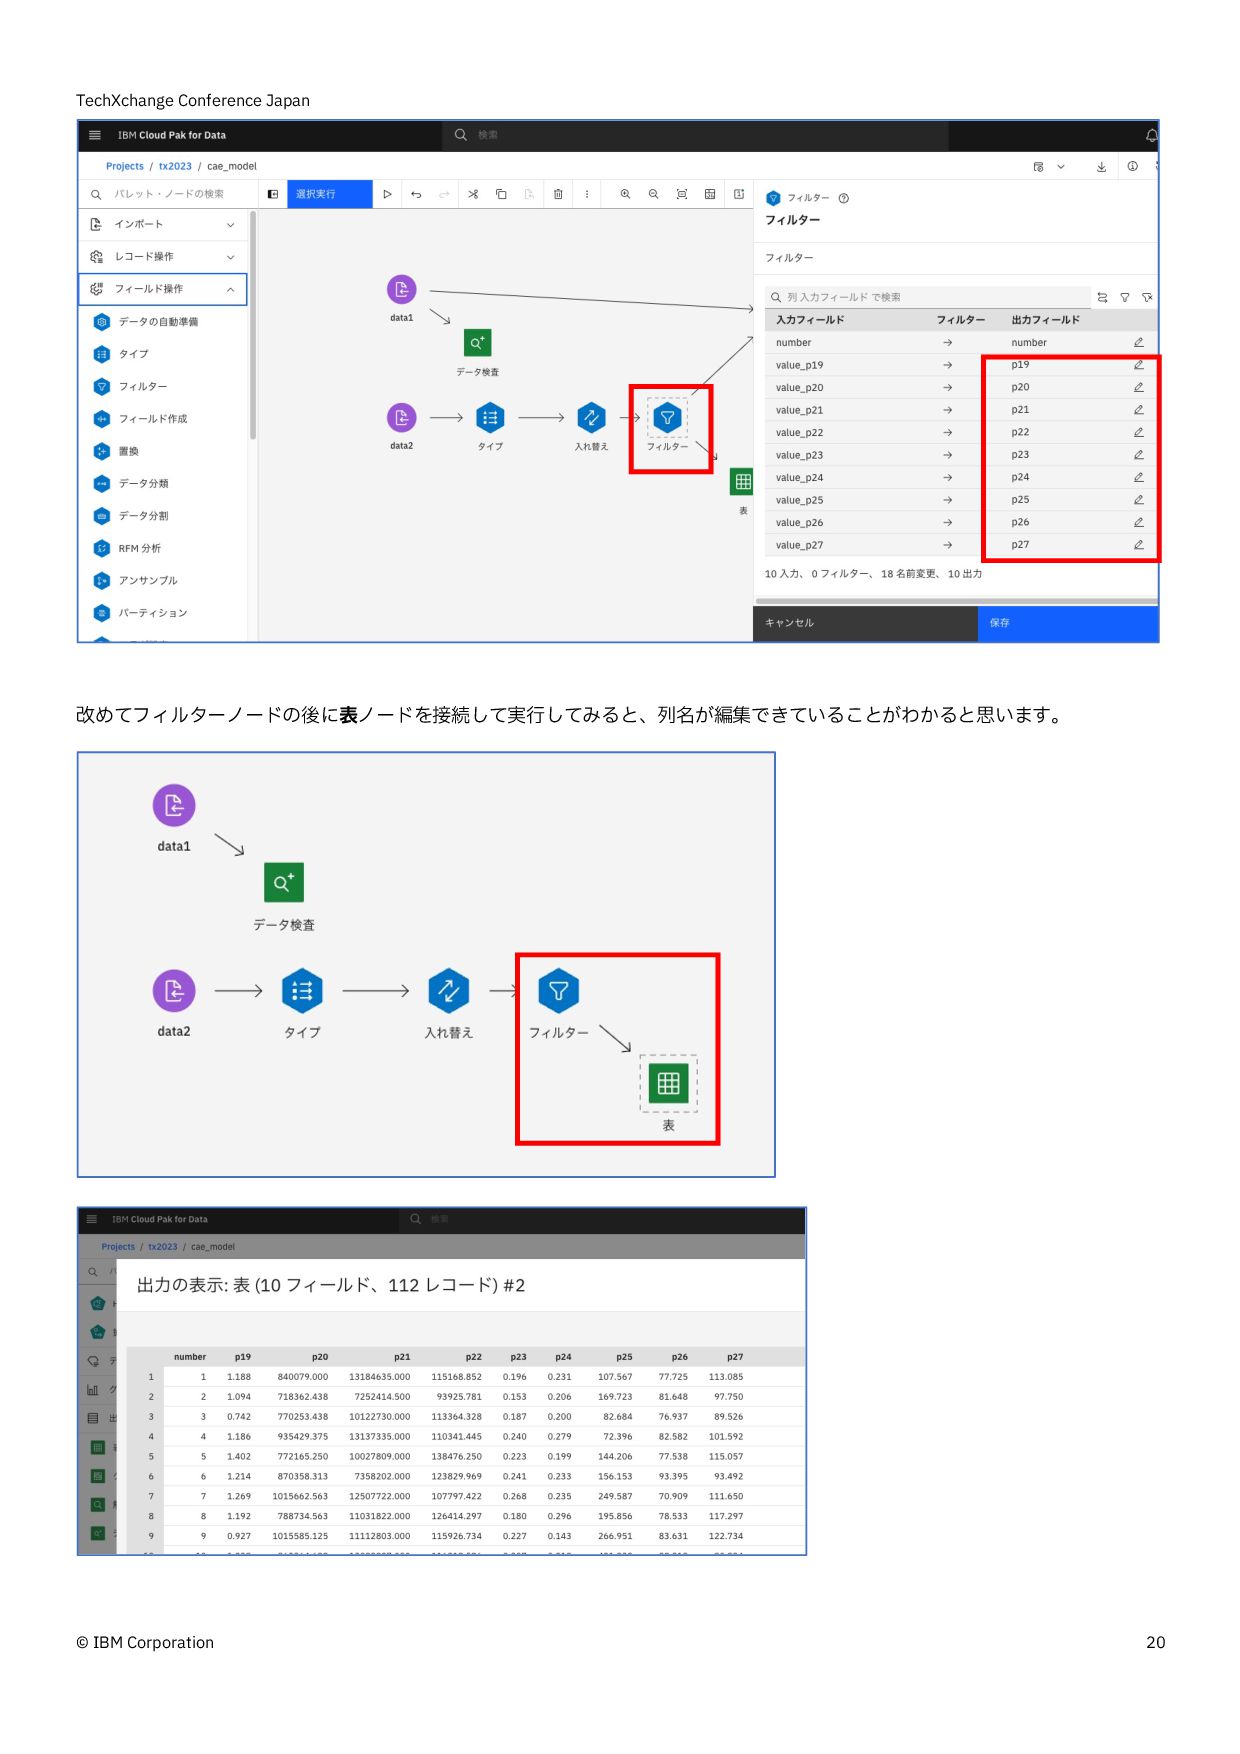Click the funnel filter icon above table

(1125, 297)
